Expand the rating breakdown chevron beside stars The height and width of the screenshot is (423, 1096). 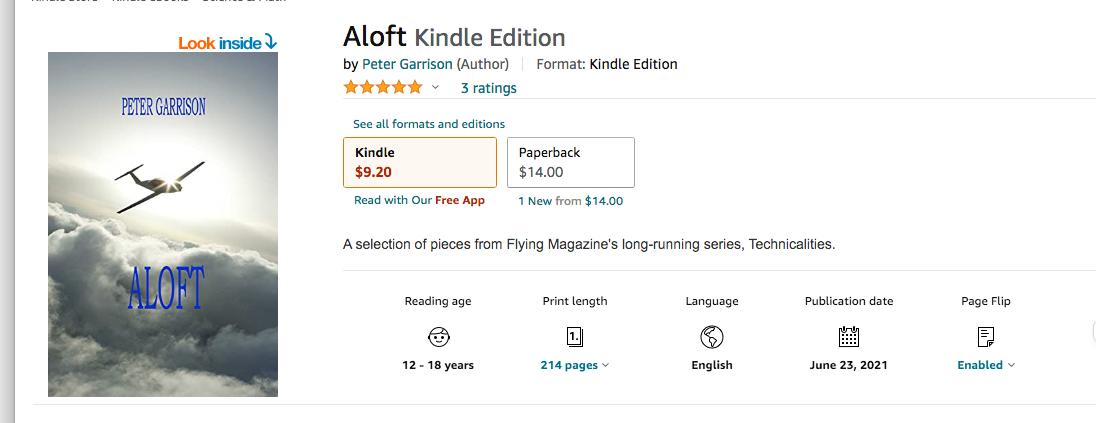pyautogui.click(x=435, y=88)
